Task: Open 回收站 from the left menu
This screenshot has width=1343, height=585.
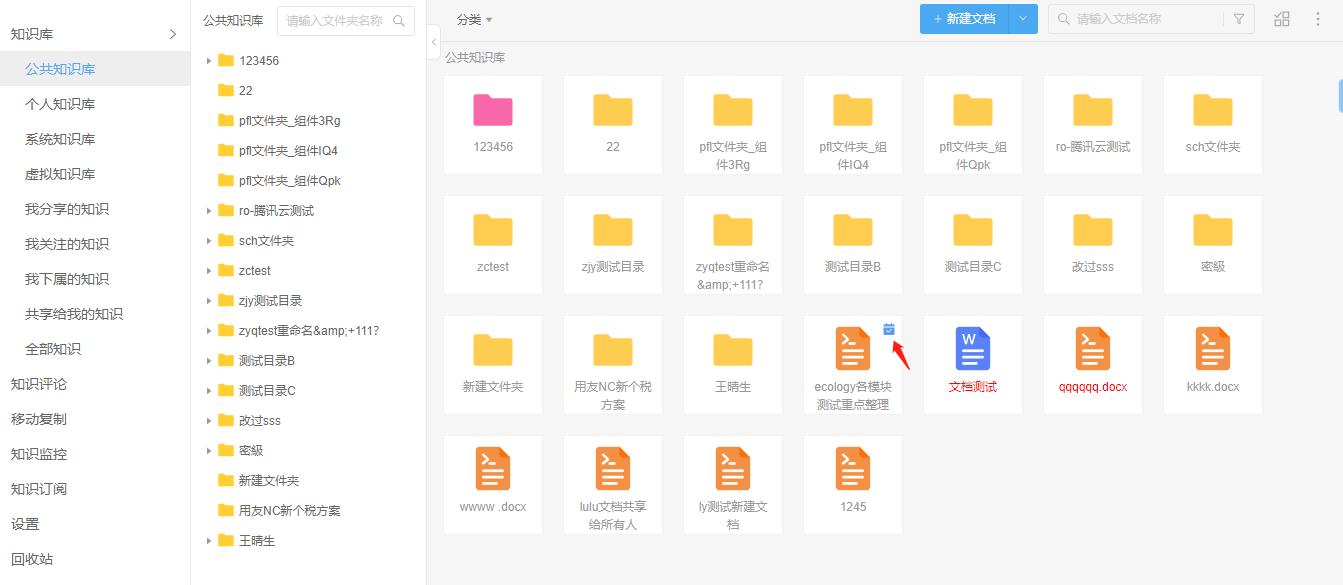Action: (32, 559)
